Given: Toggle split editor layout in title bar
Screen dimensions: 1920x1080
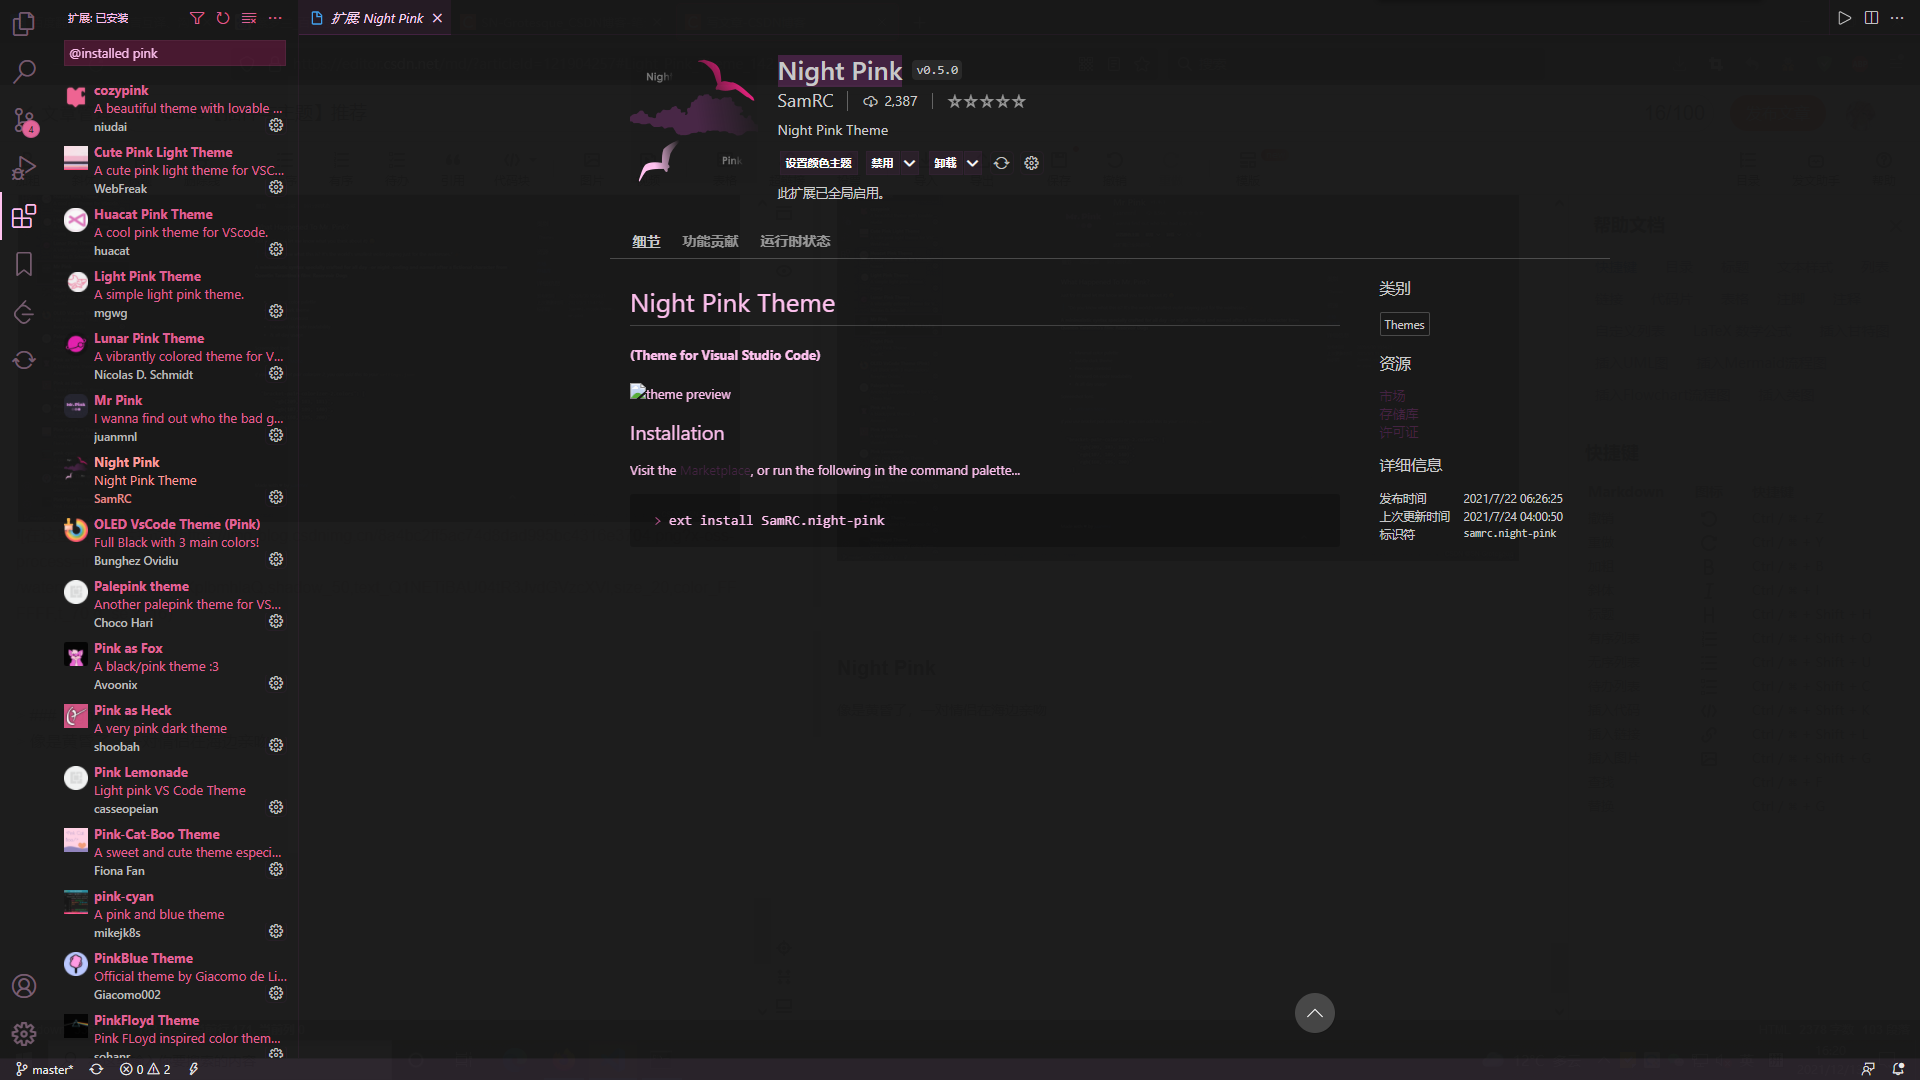Looking at the screenshot, I should 1871,18.
